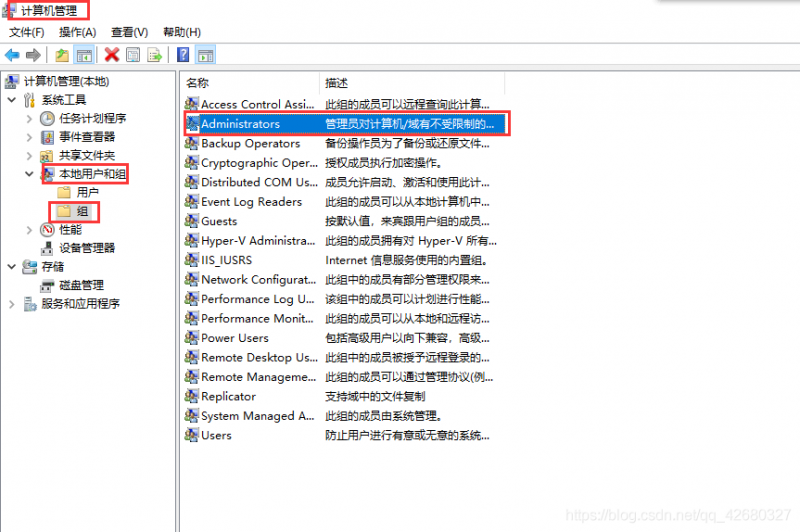
Task: Open the 查看(V) menu
Action: pos(129,32)
